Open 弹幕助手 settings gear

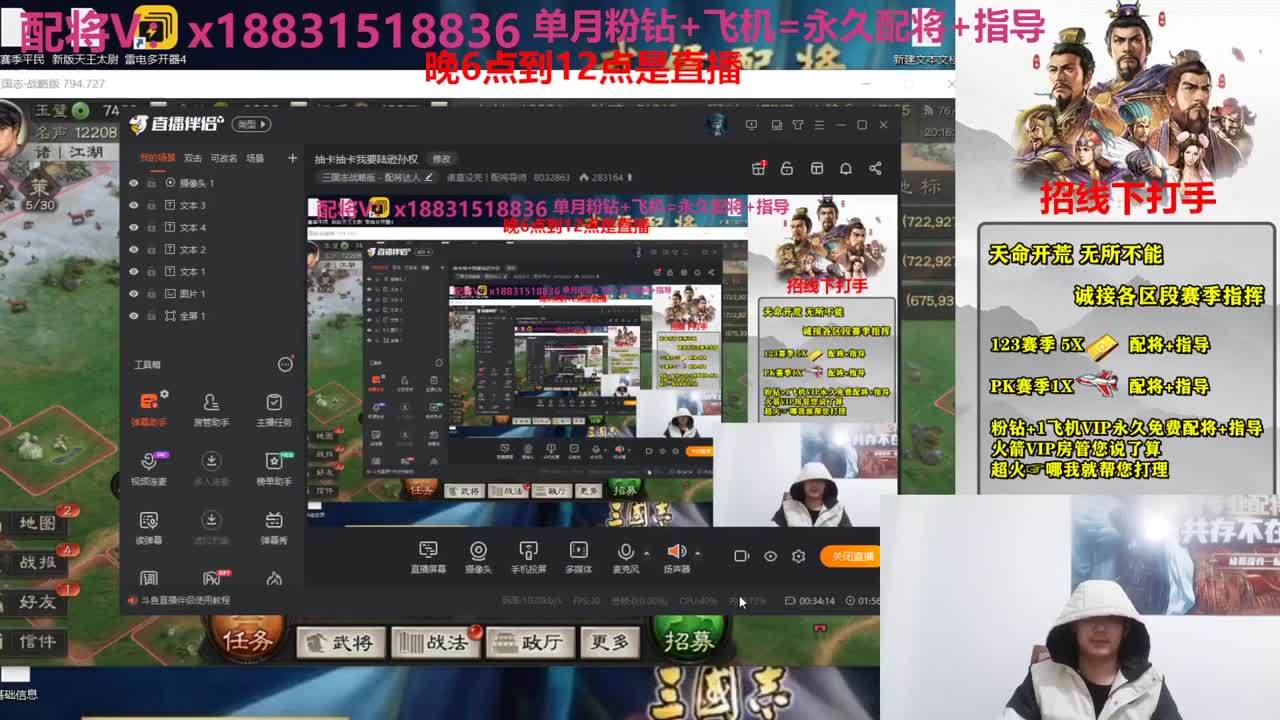click(163, 395)
